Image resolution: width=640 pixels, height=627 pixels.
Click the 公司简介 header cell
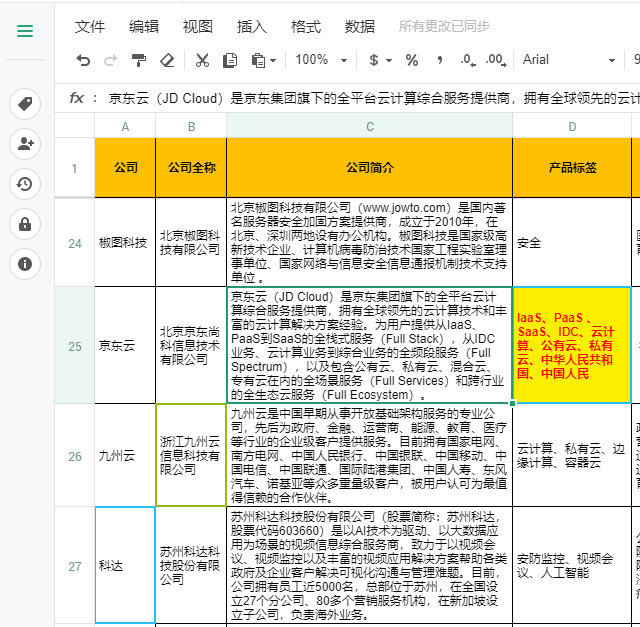coord(369,168)
